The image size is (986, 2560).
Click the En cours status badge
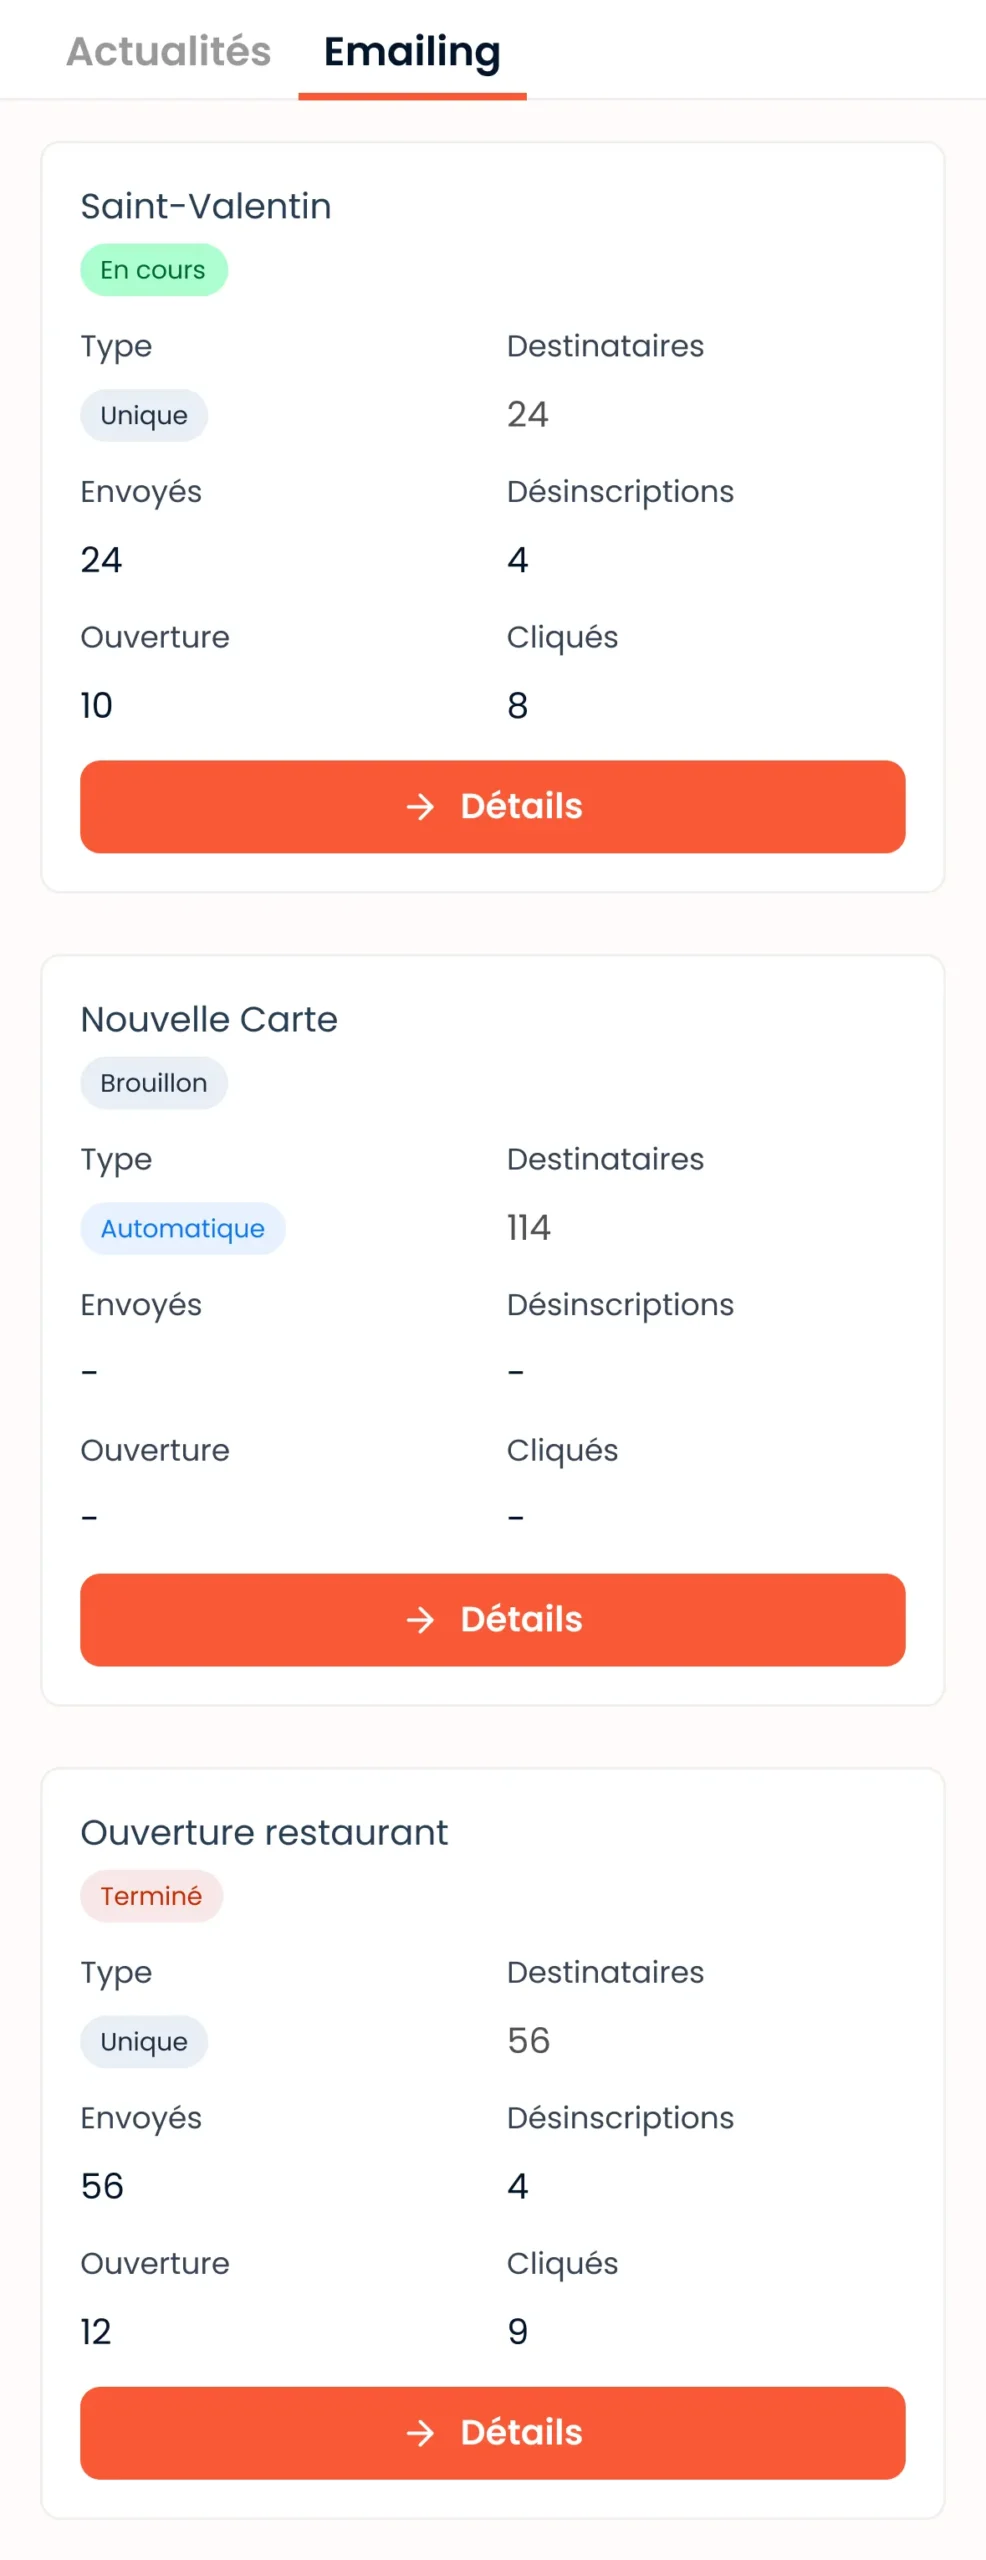[153, 270]
